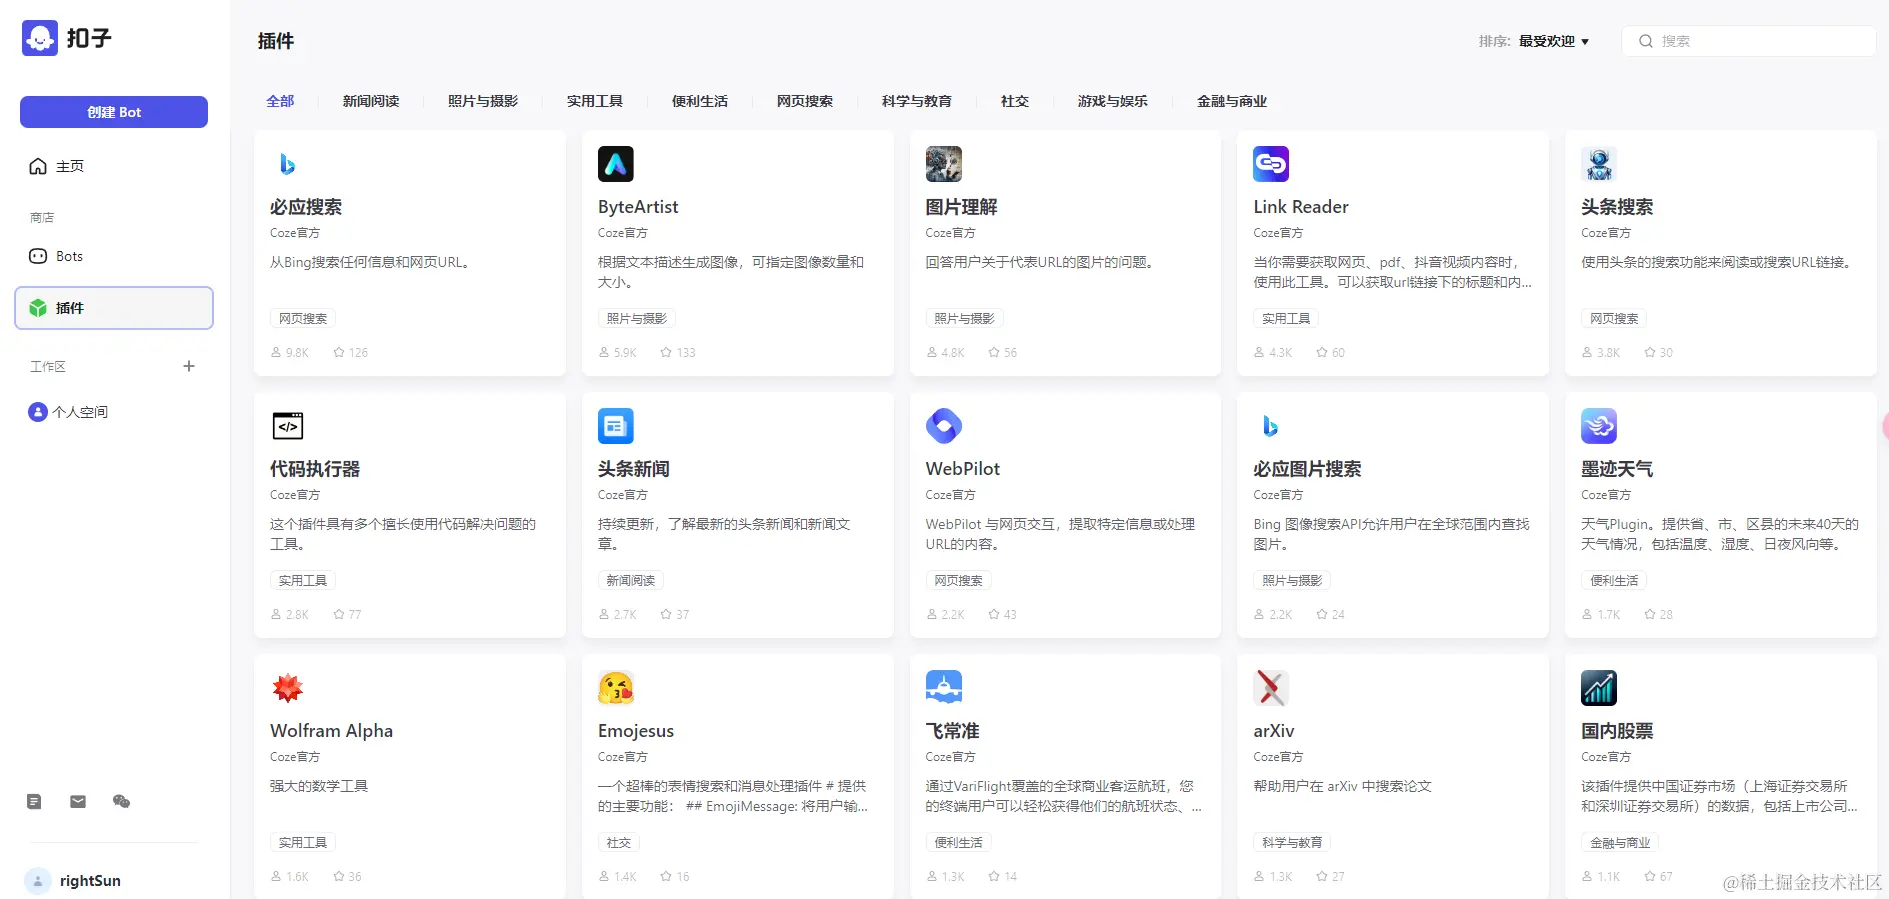Select the 实用工具 category tab
This screenshot has height=899, width=1889.
click(x=595, y=101)
